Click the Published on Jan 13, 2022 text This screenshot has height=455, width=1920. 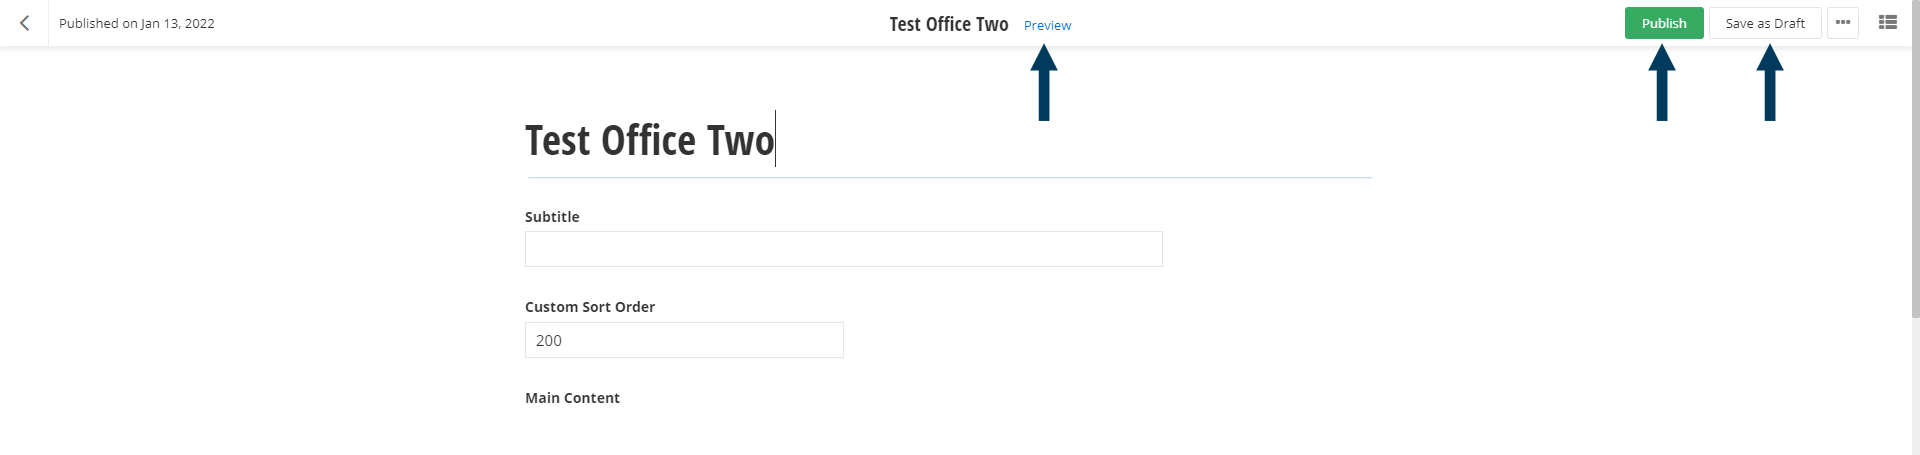point(137,23)
